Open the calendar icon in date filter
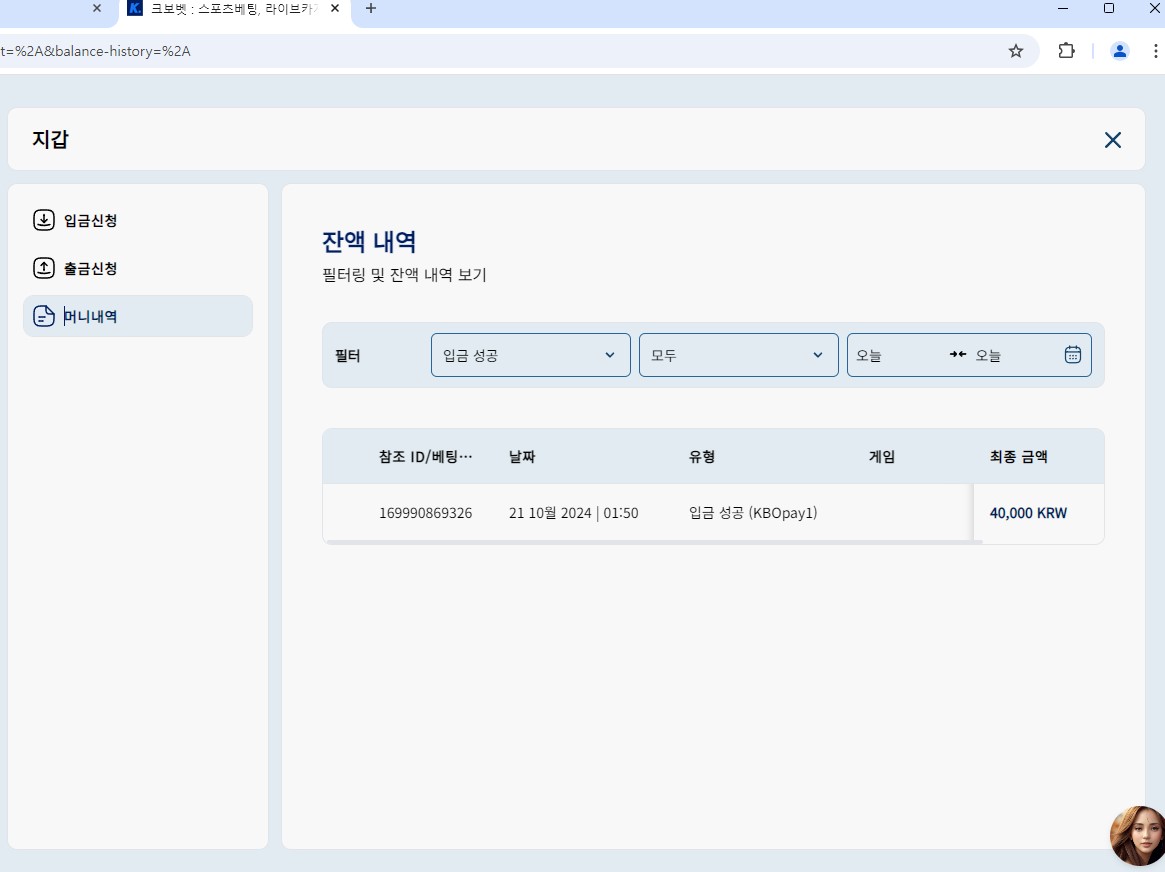This screenshot has height=872, width=1165. point(1072,355)
